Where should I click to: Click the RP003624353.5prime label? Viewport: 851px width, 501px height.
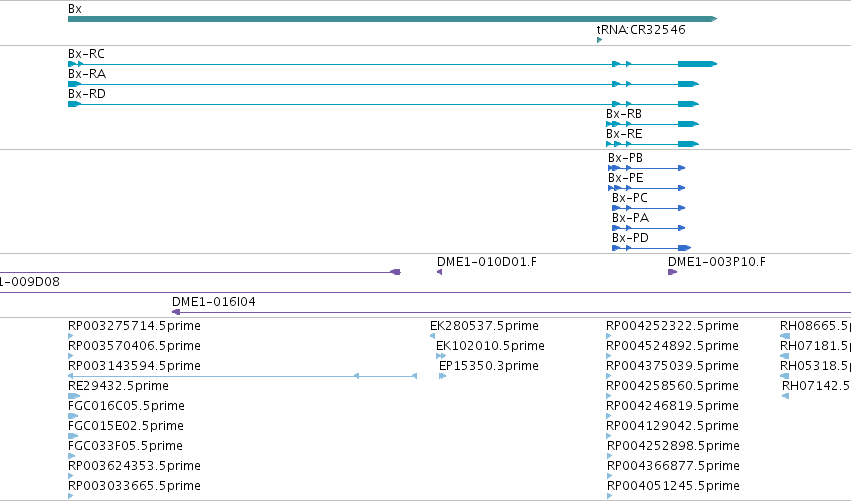[x=134, y=466]
